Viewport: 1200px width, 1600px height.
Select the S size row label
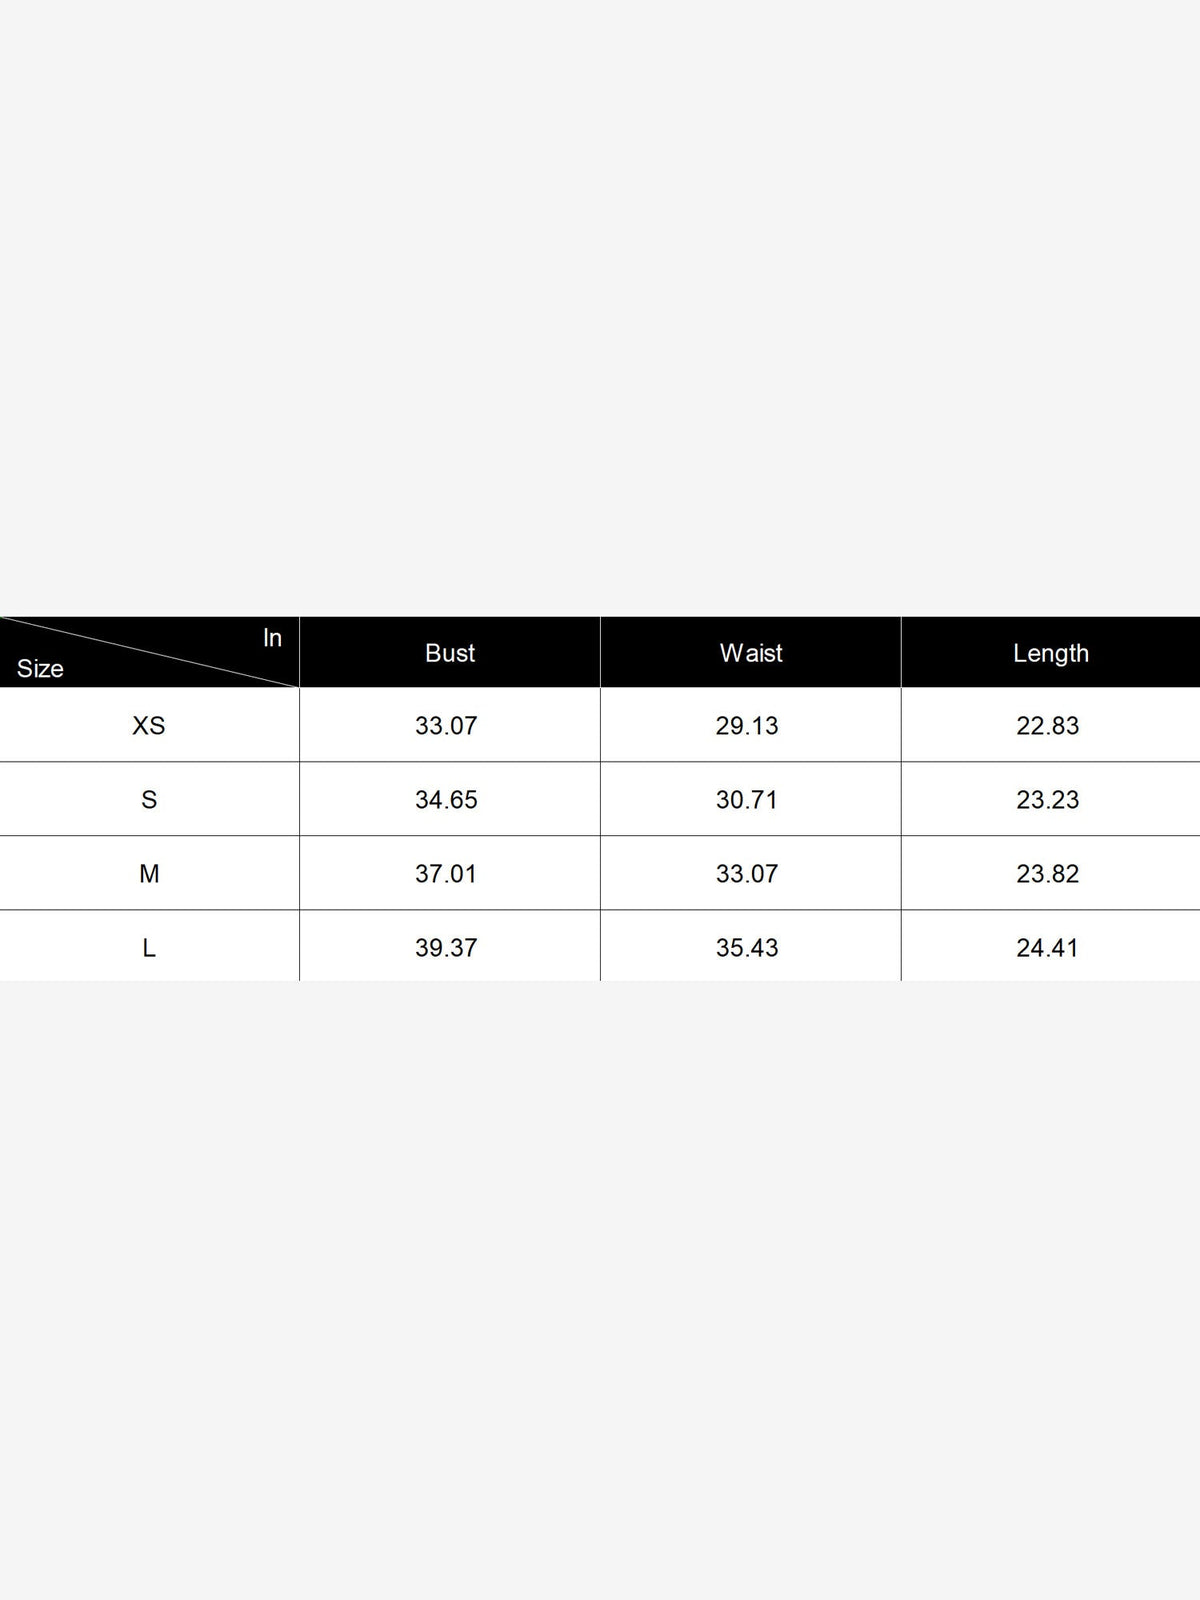149,800
